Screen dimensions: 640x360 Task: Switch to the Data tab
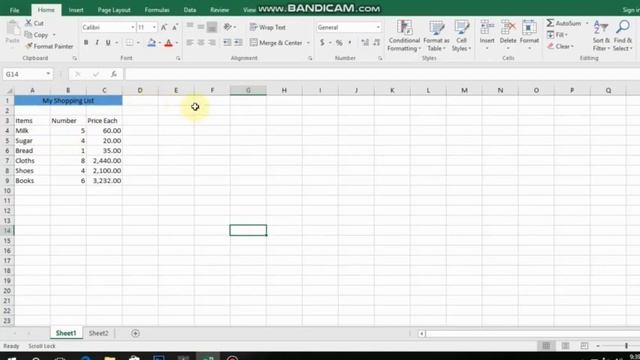click(x=190, y=10)
